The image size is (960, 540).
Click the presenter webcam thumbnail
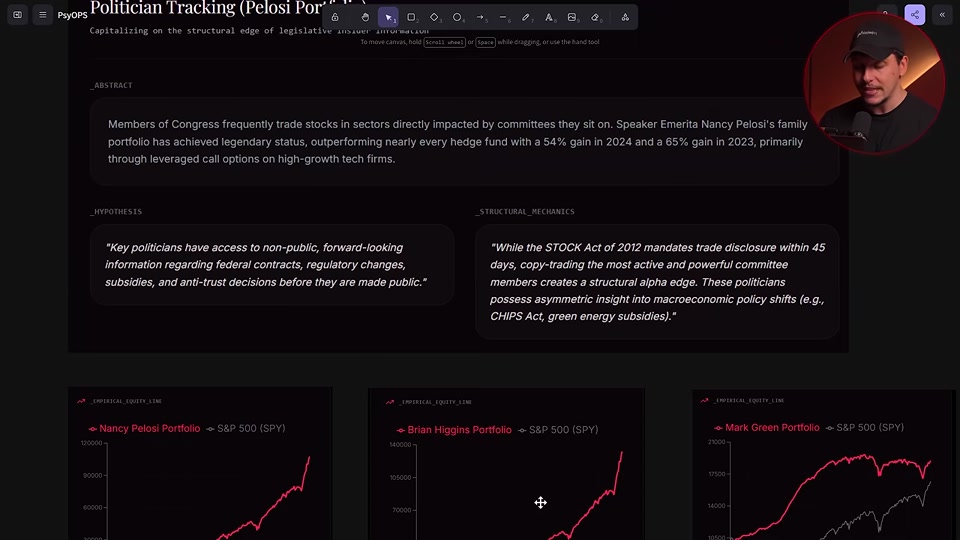coord(874,83)
